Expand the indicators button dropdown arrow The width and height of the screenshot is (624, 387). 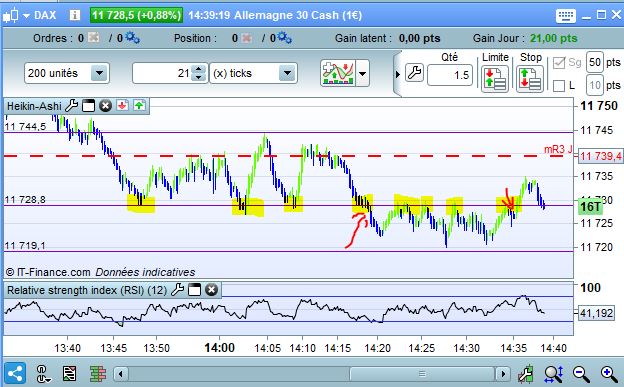coord(363,73)
